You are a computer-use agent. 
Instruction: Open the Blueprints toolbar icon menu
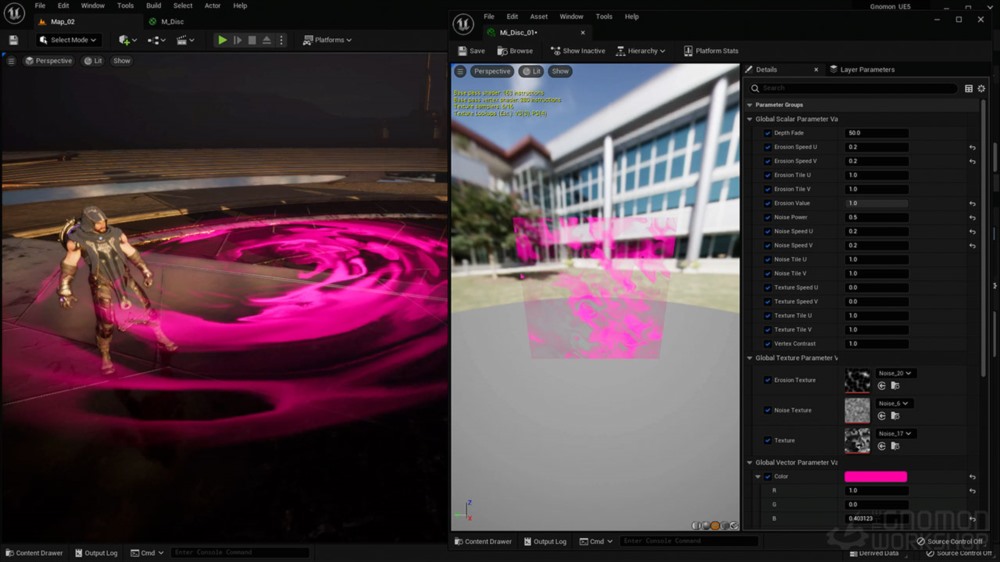pyautogui.click(x=154, y=40)
